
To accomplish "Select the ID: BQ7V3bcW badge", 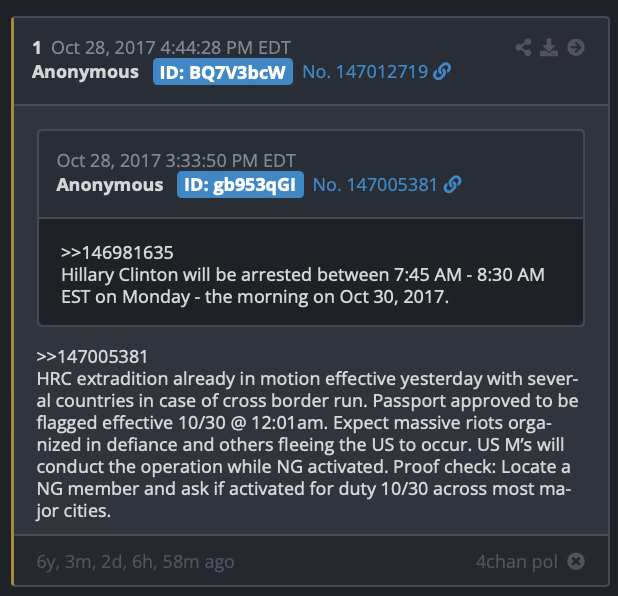I will tap(223, 72).
